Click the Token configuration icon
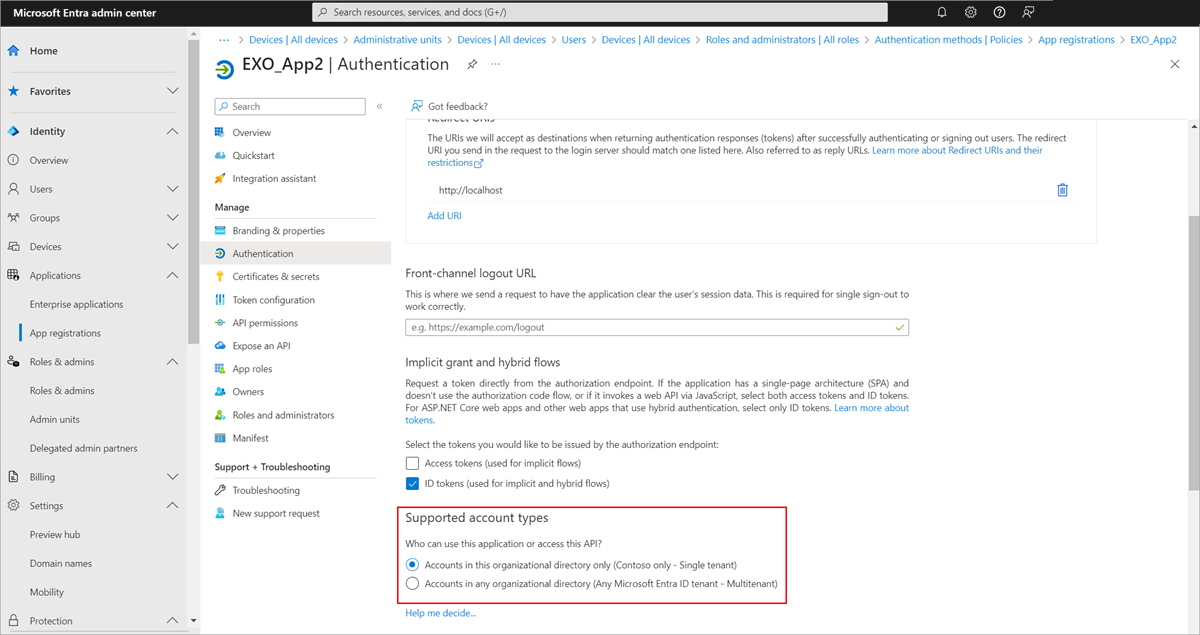 point(220,299)
